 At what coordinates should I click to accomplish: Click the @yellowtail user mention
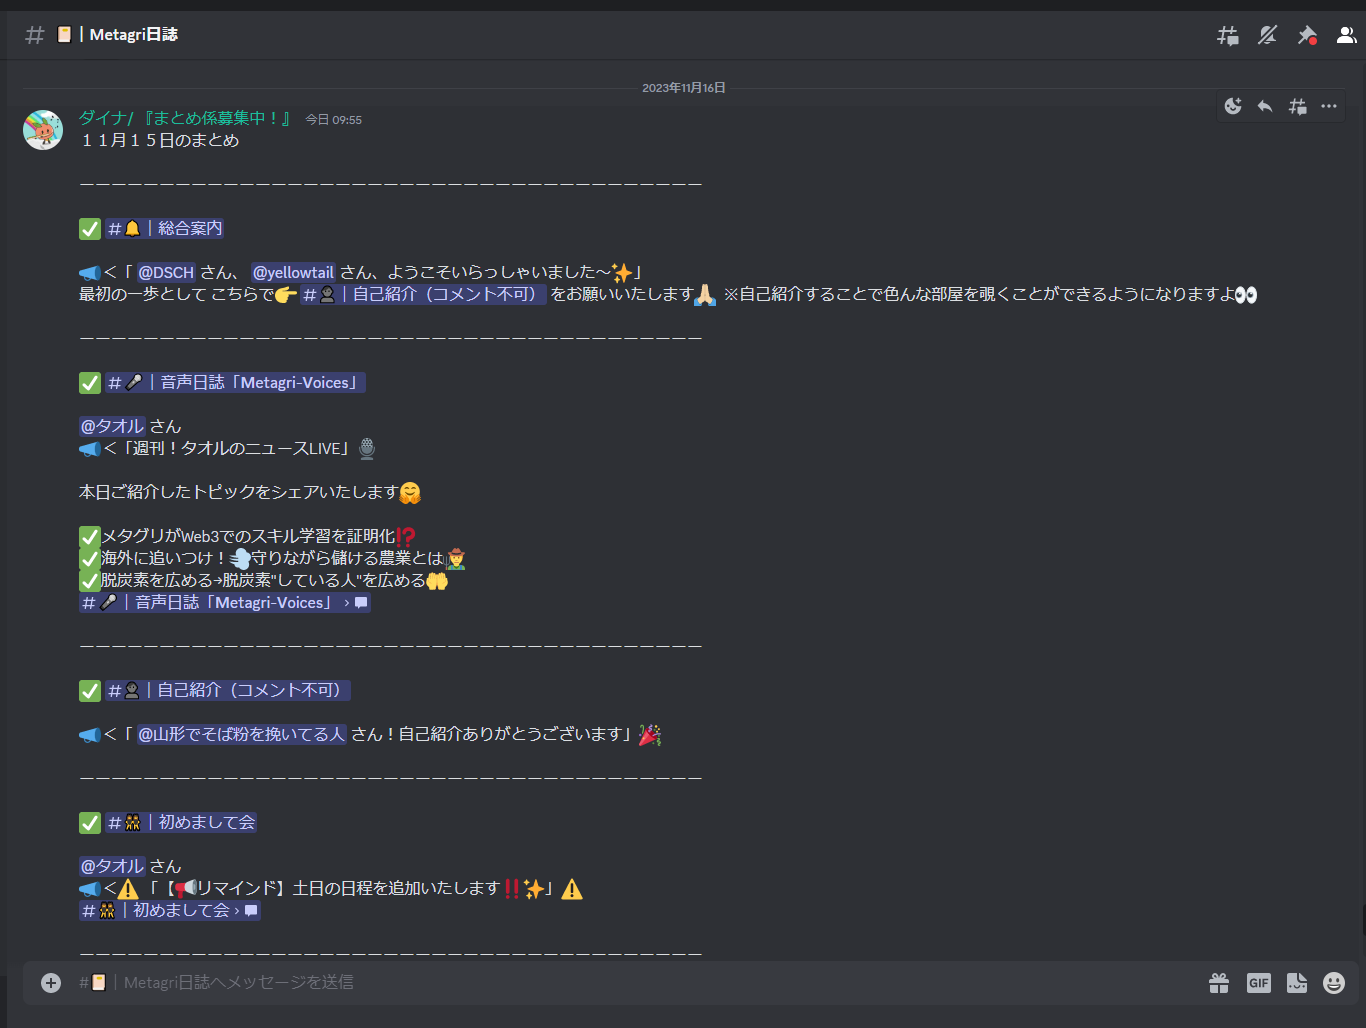(x=293, y=273)
